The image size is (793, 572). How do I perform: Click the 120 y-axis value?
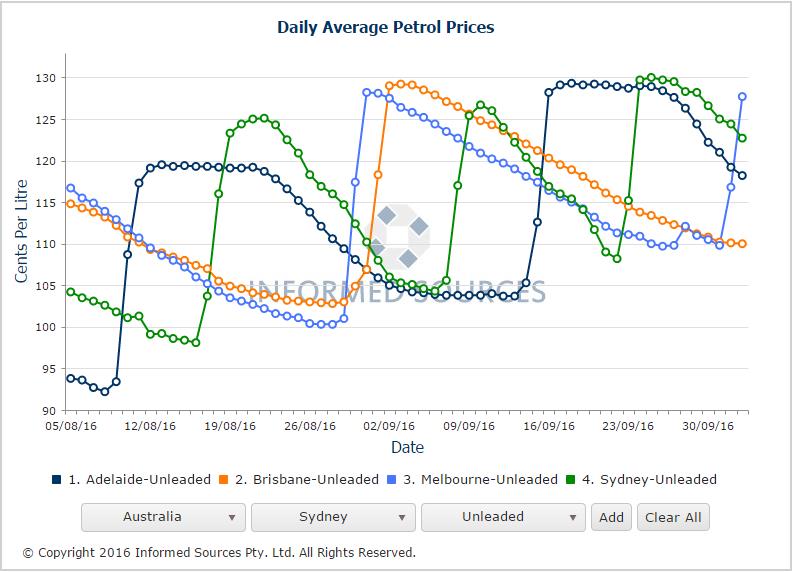click(x=46, y=161)
